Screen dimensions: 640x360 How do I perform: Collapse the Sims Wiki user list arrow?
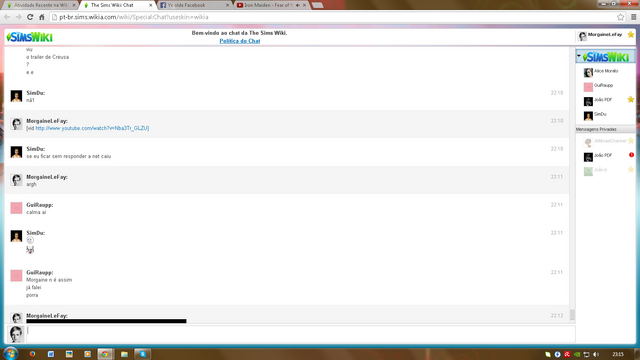pos(579,56)
